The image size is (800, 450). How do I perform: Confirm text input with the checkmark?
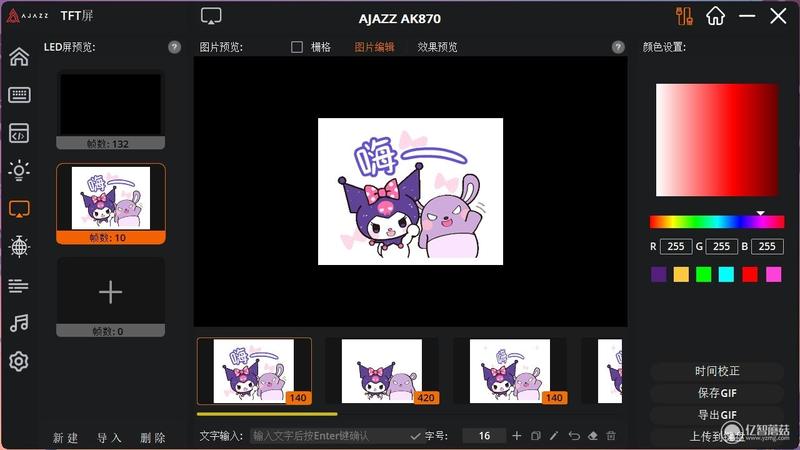tap(415, 436)
